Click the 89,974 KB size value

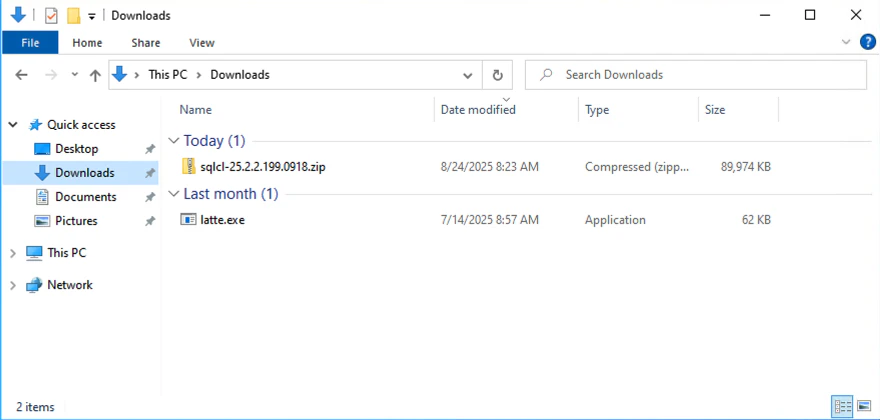click(x=745, y=167)
